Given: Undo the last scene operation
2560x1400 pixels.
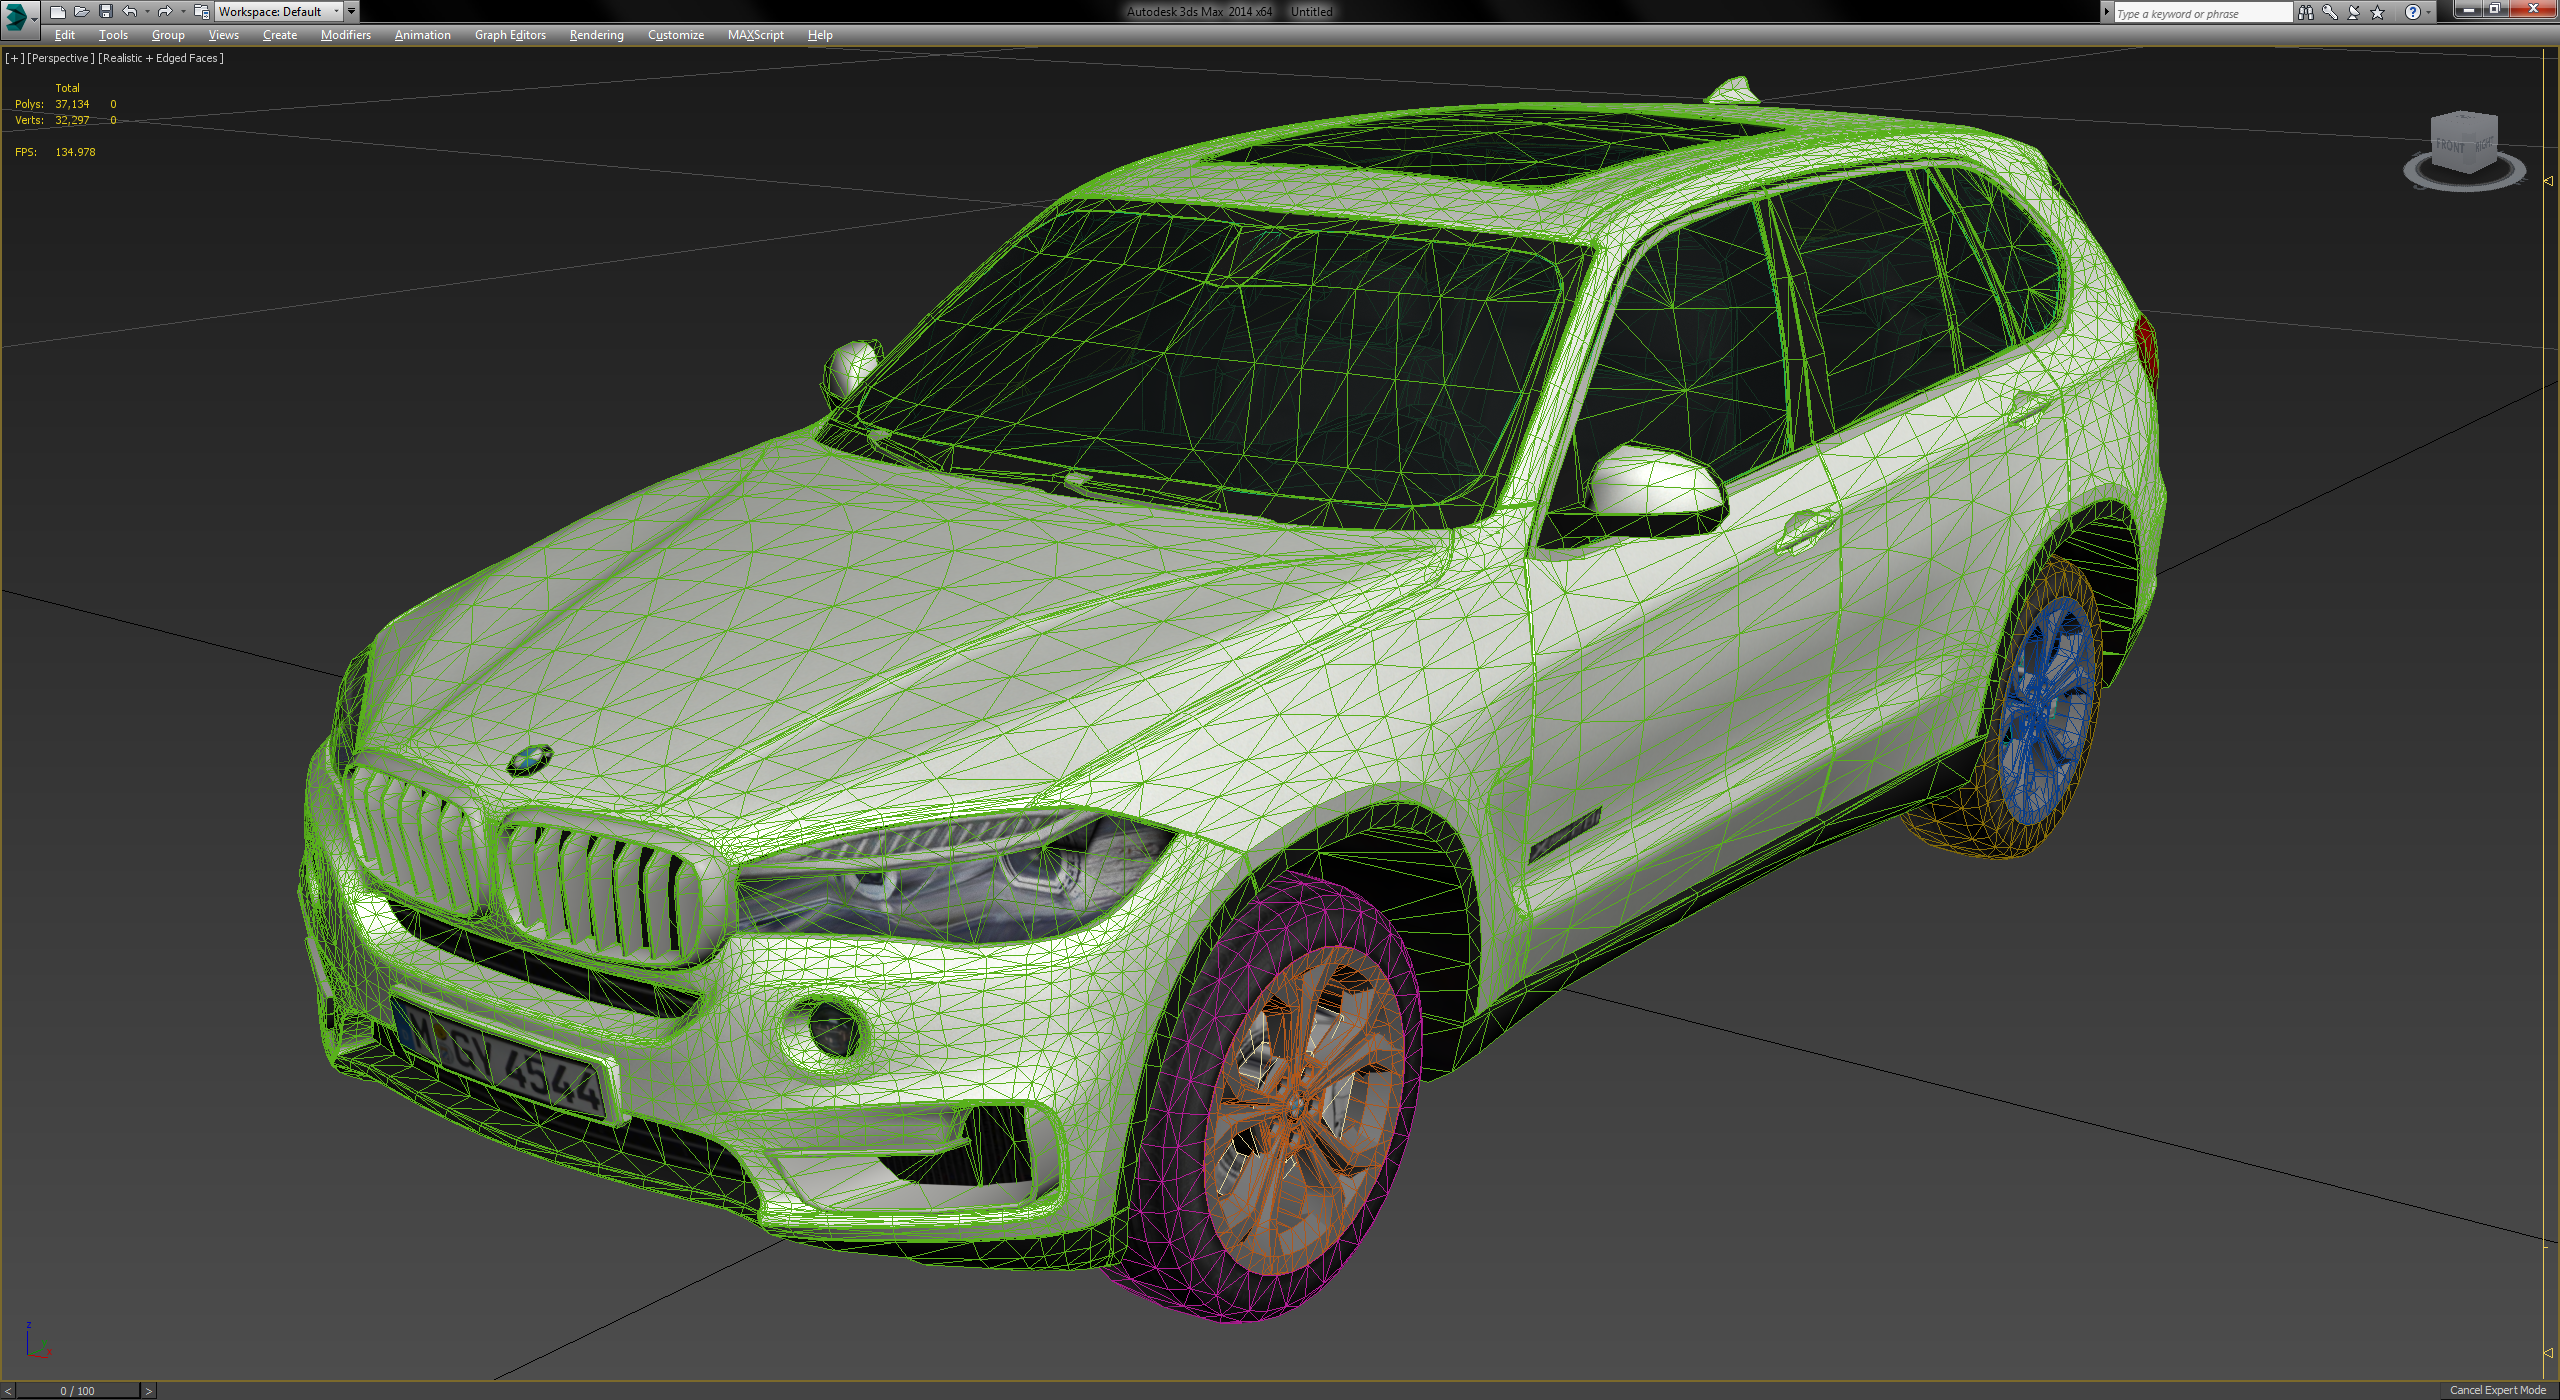Looking at the screenshot, I should pos(129,11).
